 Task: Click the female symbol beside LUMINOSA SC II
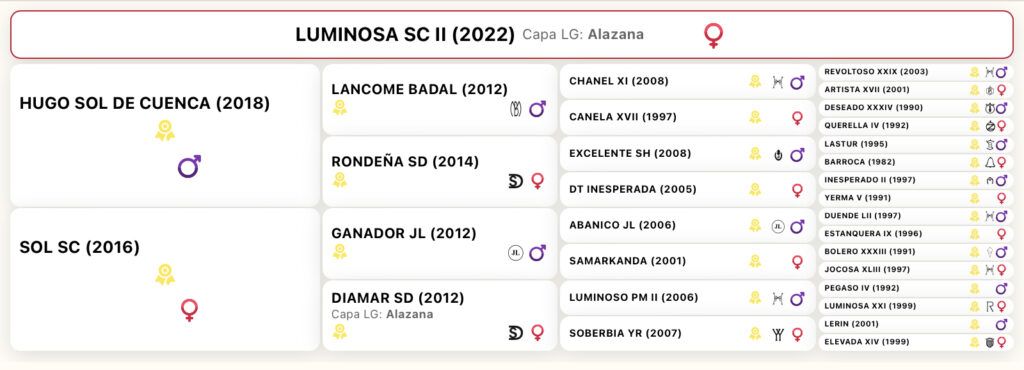coord(713,35)
